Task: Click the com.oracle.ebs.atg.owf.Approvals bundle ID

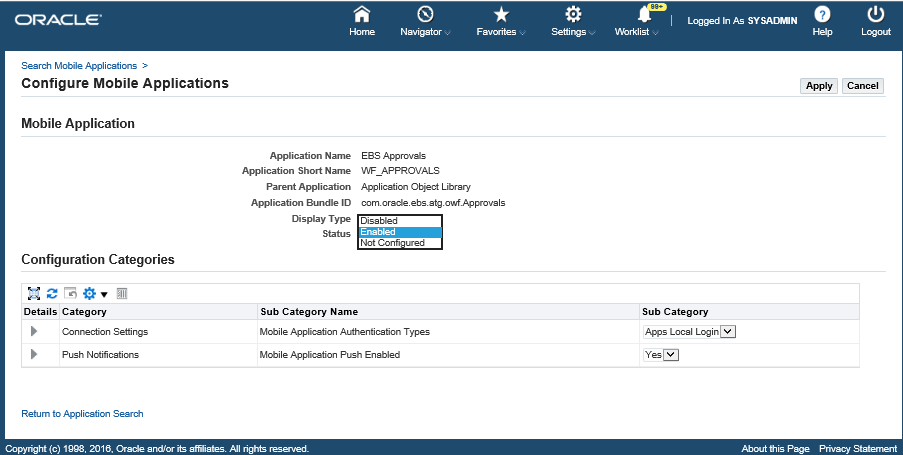Action: coord(433,203)
